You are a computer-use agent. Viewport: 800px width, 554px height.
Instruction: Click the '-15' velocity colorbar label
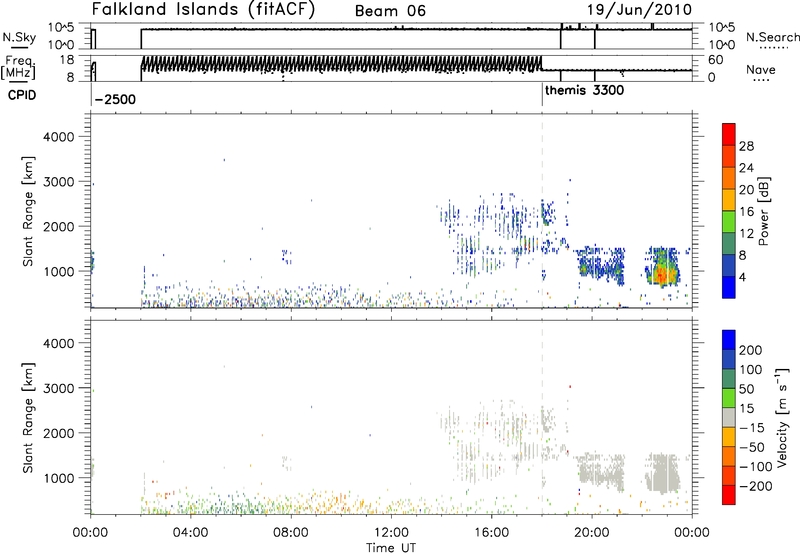click(x=752, y=428)
